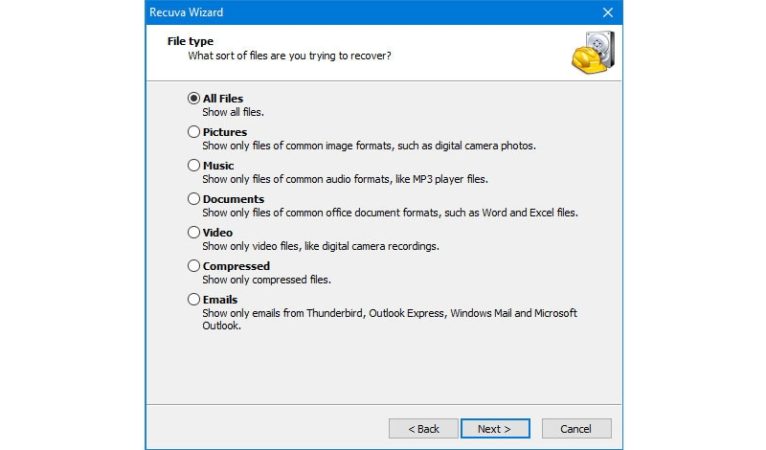
Task: Click the text about office document formats
Action: pyautogui.click(x=390, y=213)
